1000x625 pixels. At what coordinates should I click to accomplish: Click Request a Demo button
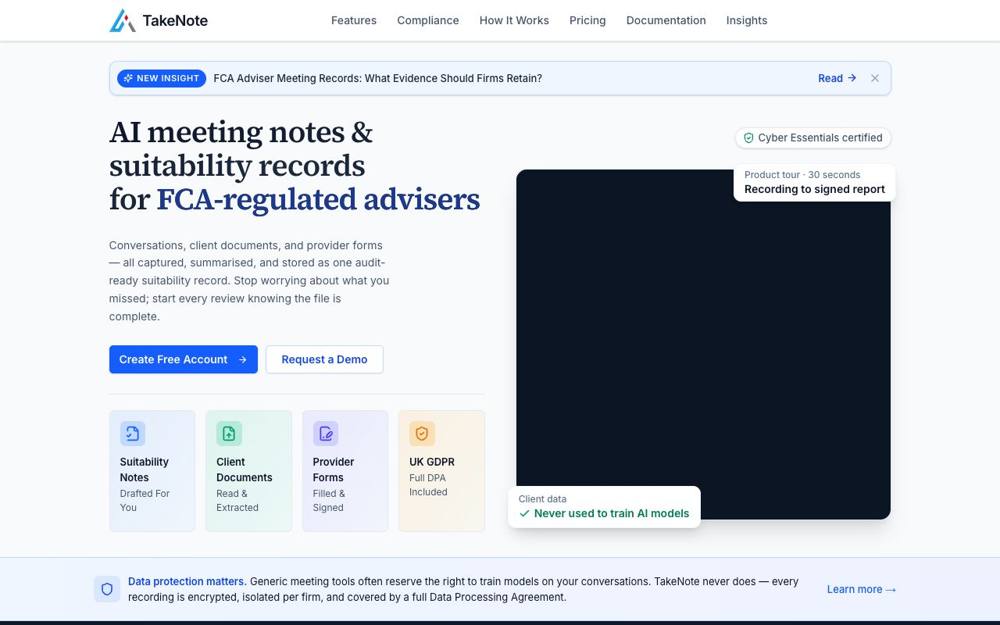(x=325, y=360)
